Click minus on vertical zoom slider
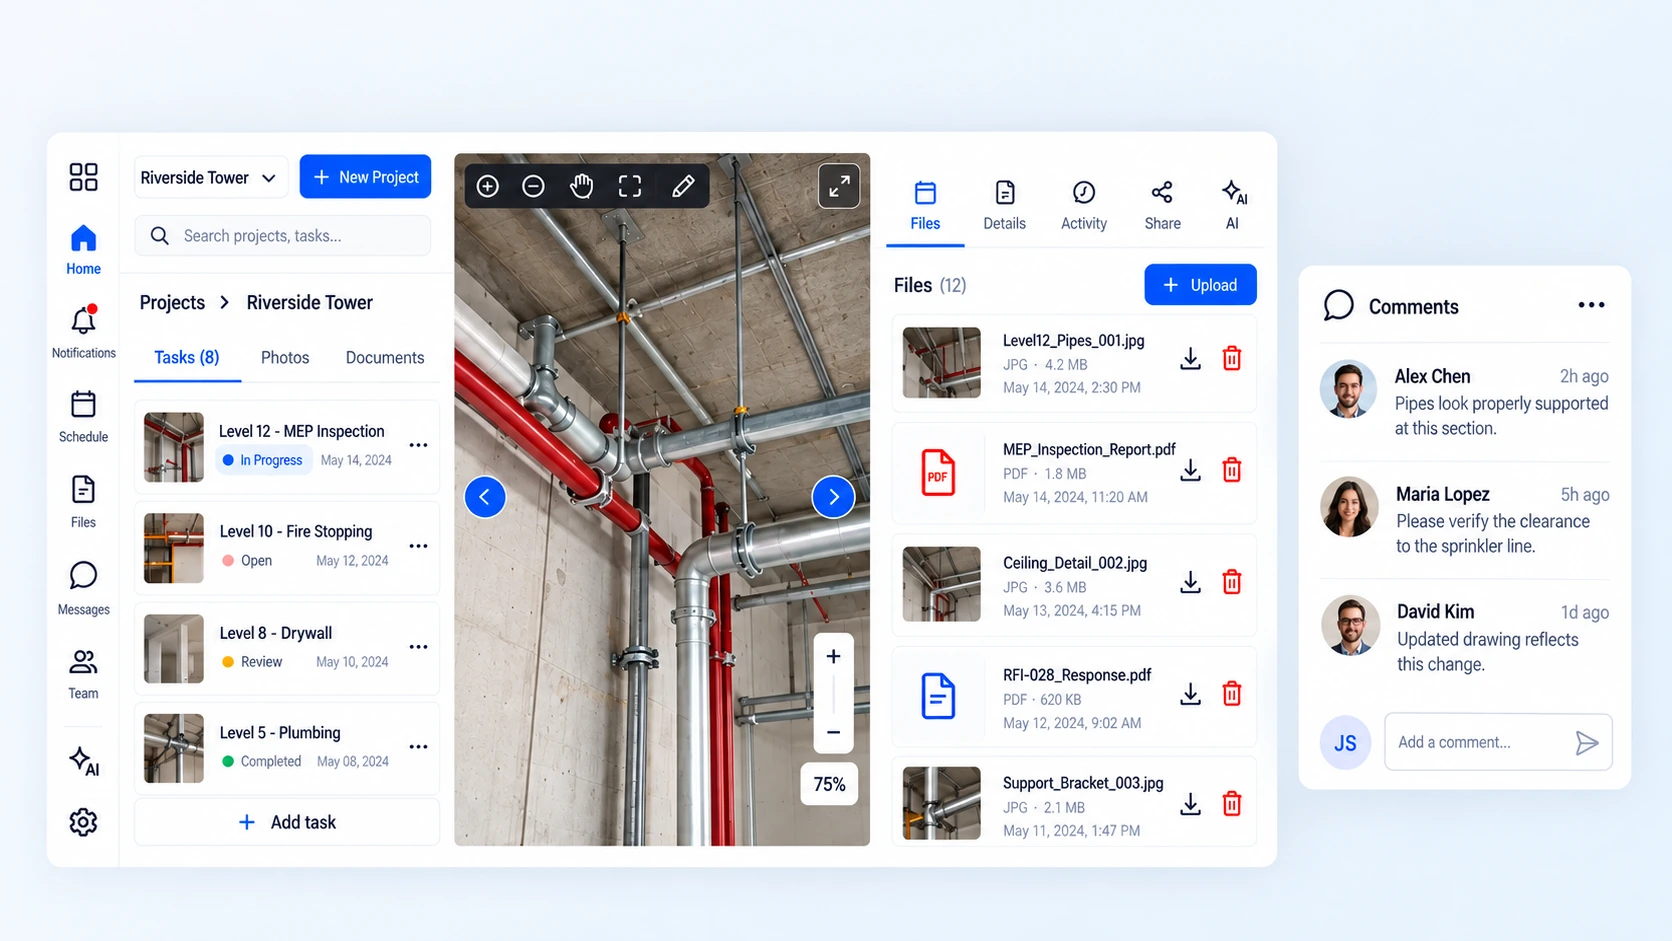This screenshot has height=941, width=1672. coord(833,732)
